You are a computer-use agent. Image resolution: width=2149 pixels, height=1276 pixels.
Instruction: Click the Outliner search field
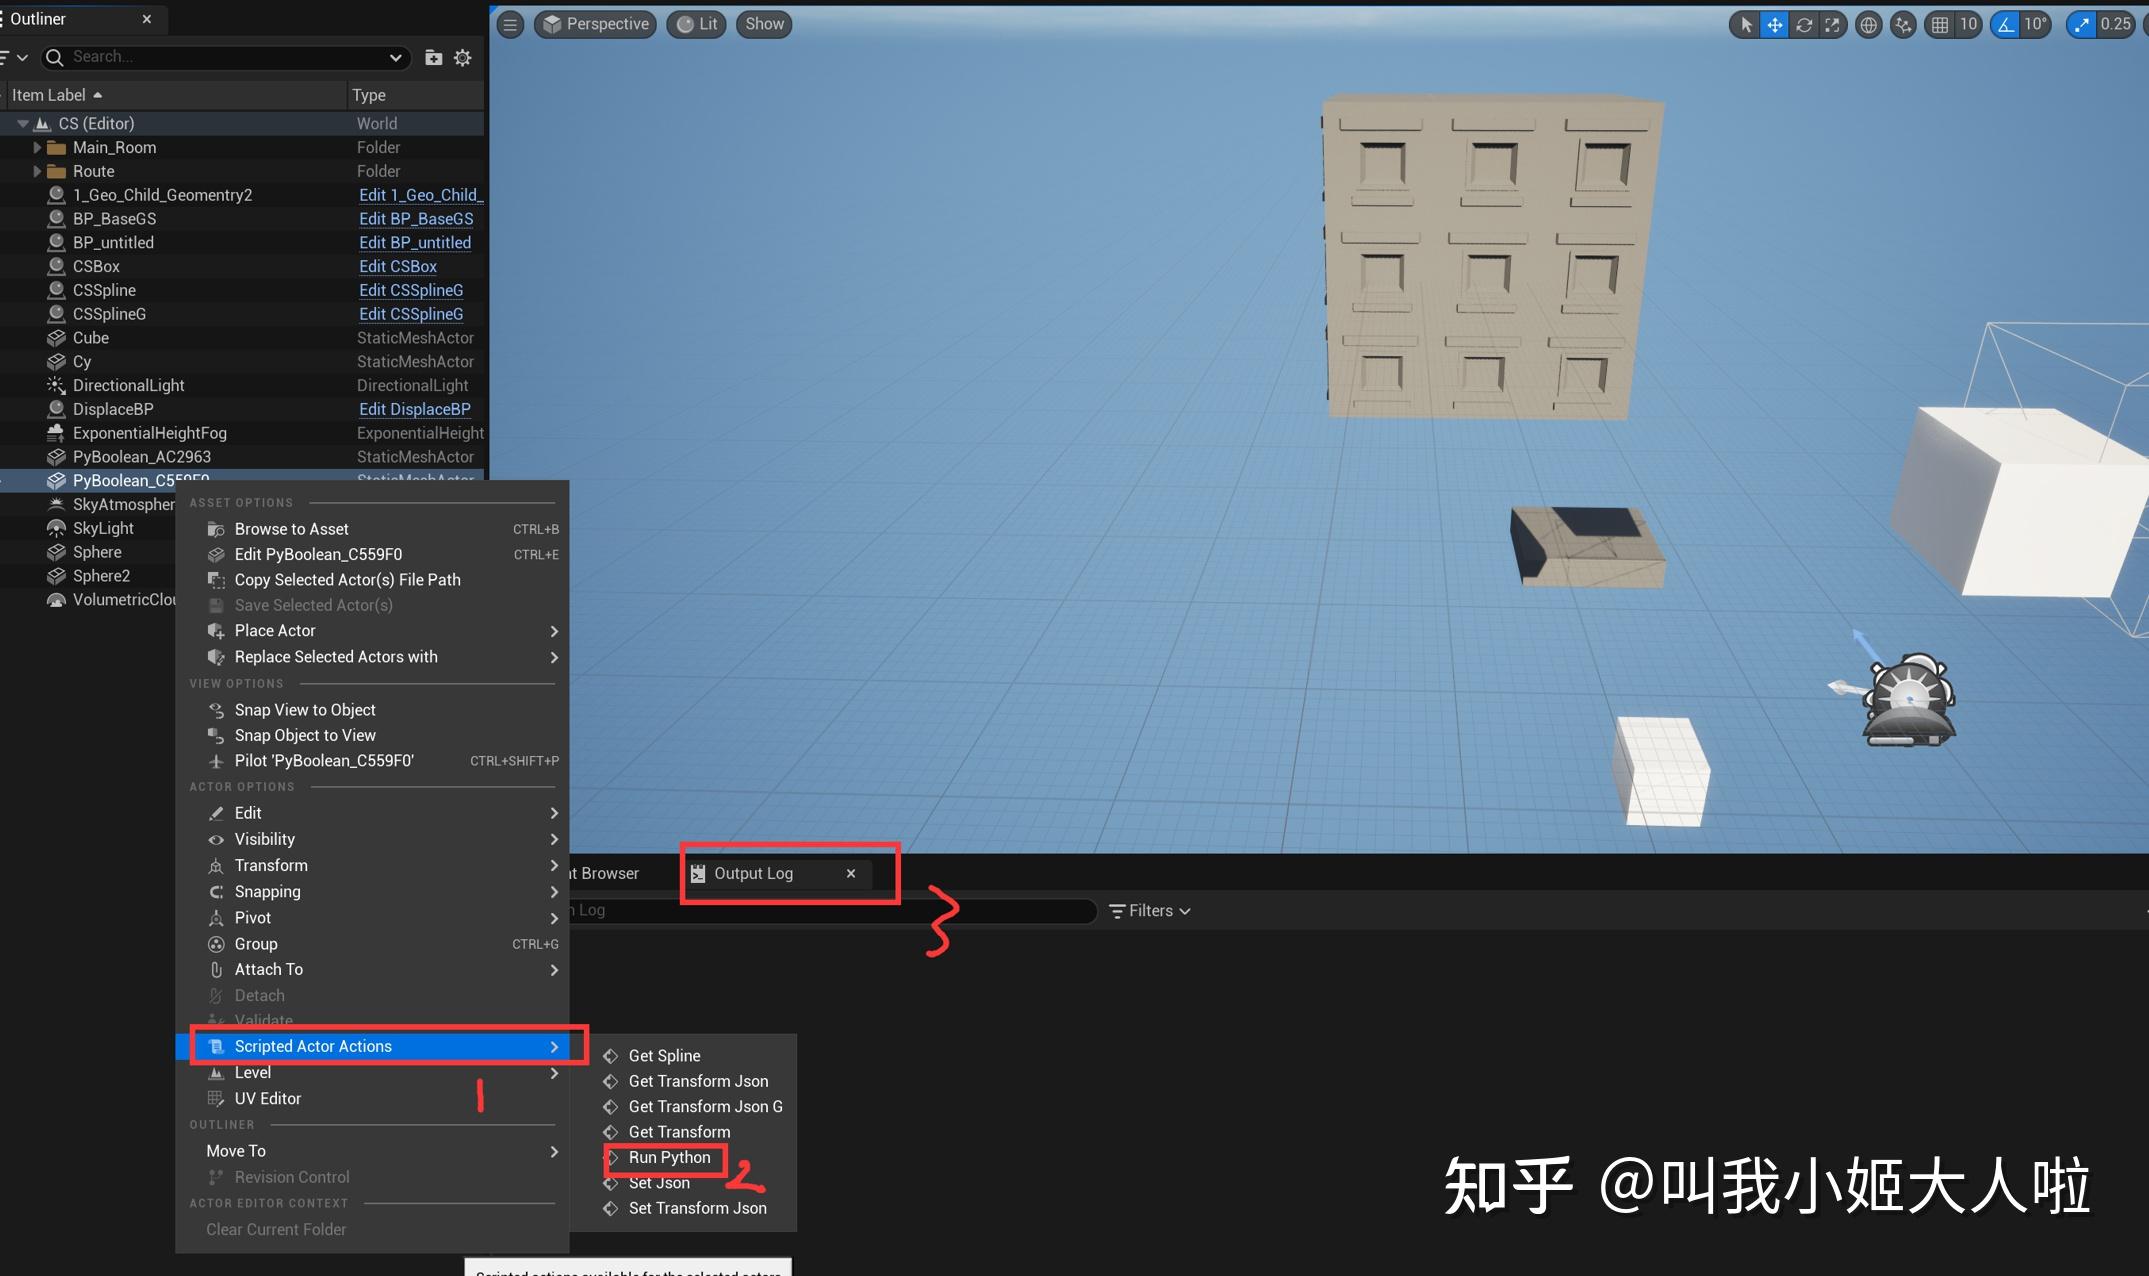pyautogui.click(x=230, y=57)
